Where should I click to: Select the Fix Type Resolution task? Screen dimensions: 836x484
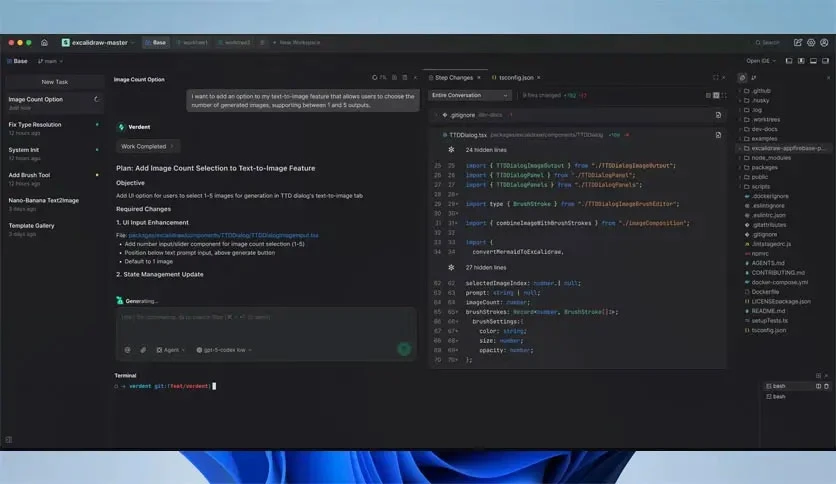click(x=55, y=128)
